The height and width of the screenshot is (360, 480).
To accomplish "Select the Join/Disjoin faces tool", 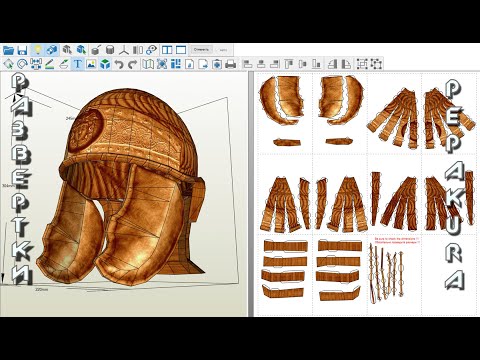I will 36,64.
